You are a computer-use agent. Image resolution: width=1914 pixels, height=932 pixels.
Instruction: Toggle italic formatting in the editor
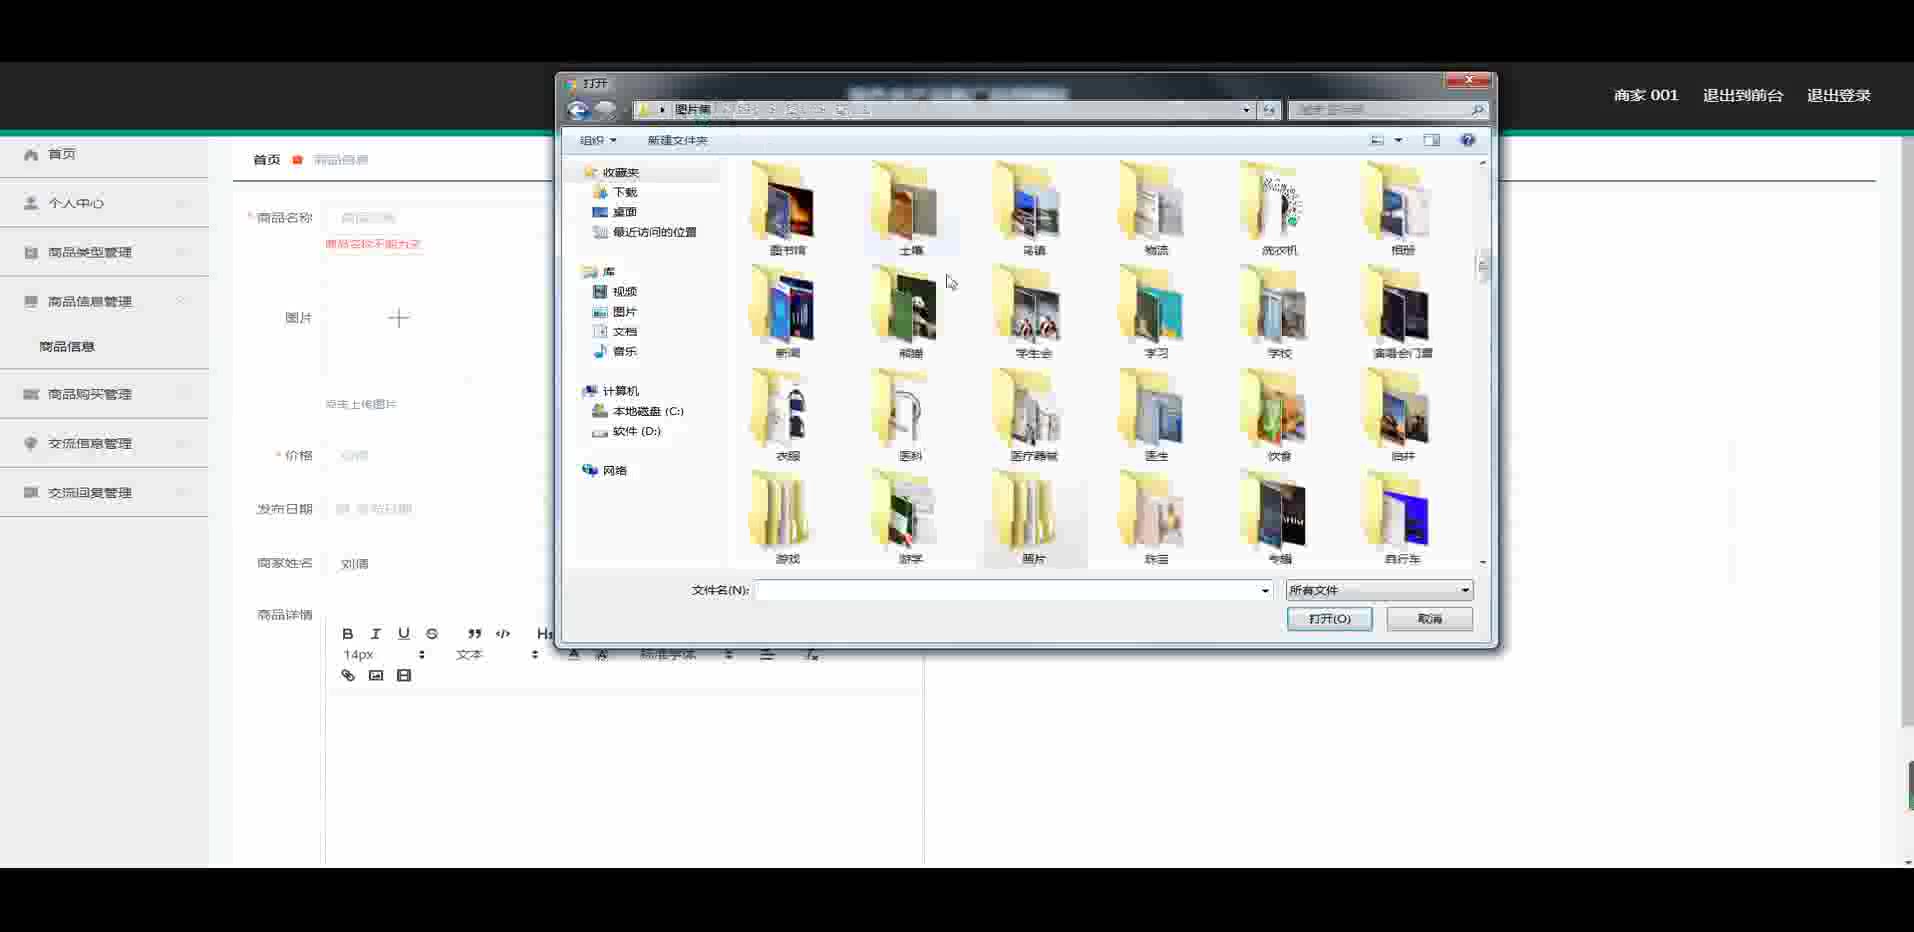tap(376, 633)
